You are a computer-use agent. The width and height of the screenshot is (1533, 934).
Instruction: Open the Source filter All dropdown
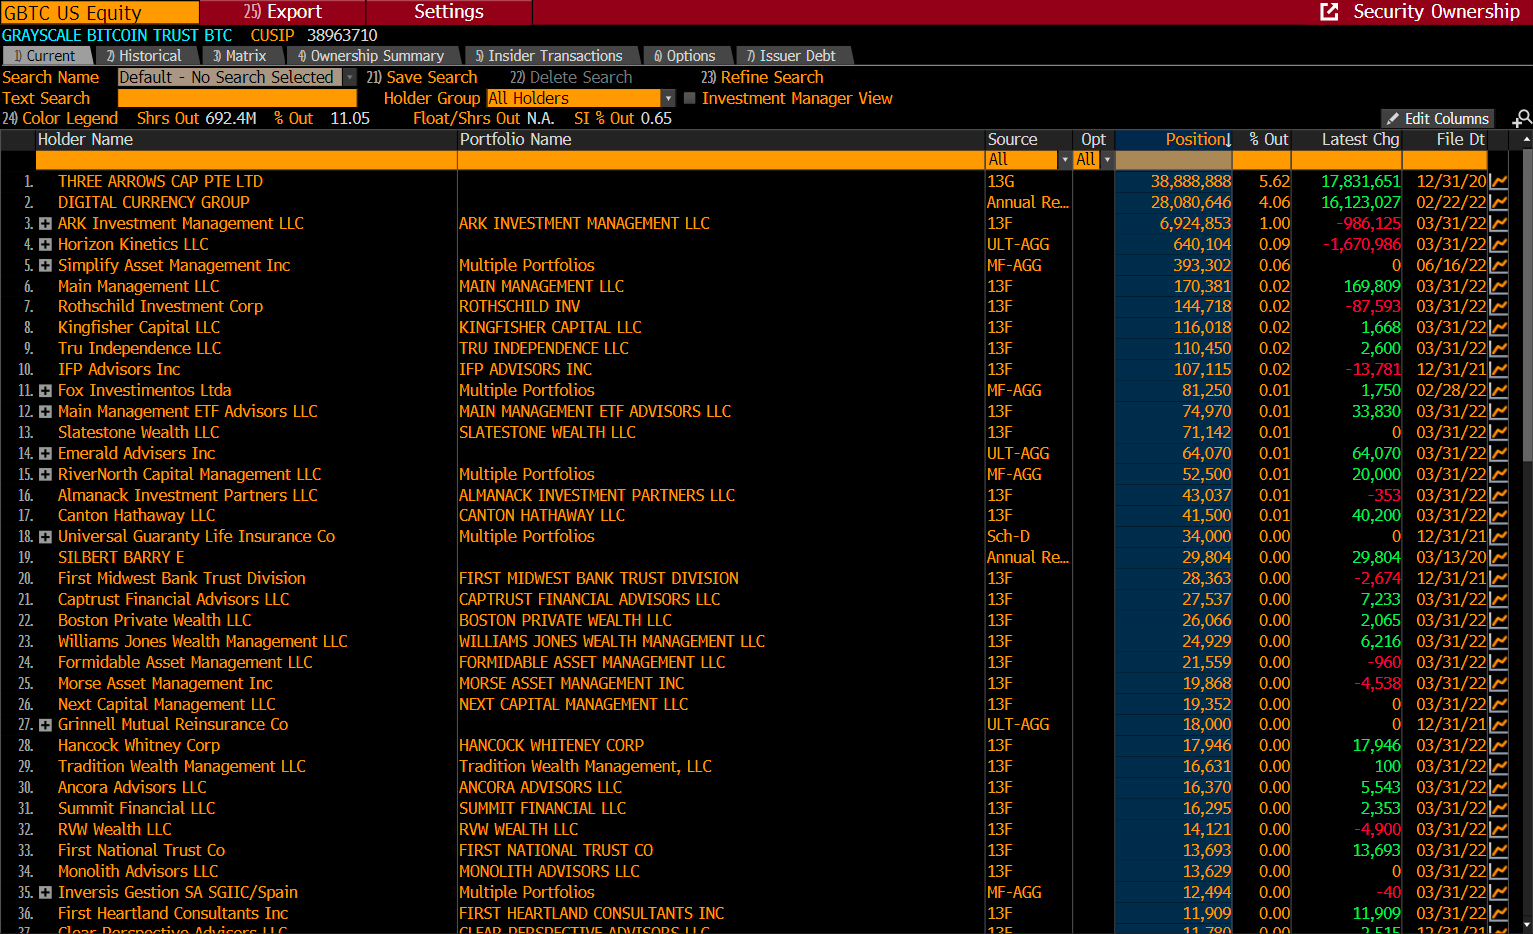point(1064,160)
